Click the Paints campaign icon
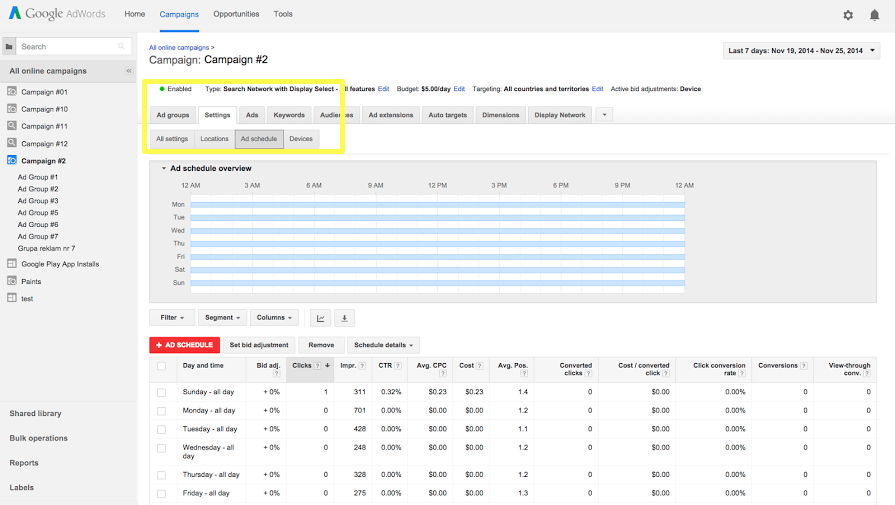The height and width of the screenshot is (505, 895). point(11,281)
